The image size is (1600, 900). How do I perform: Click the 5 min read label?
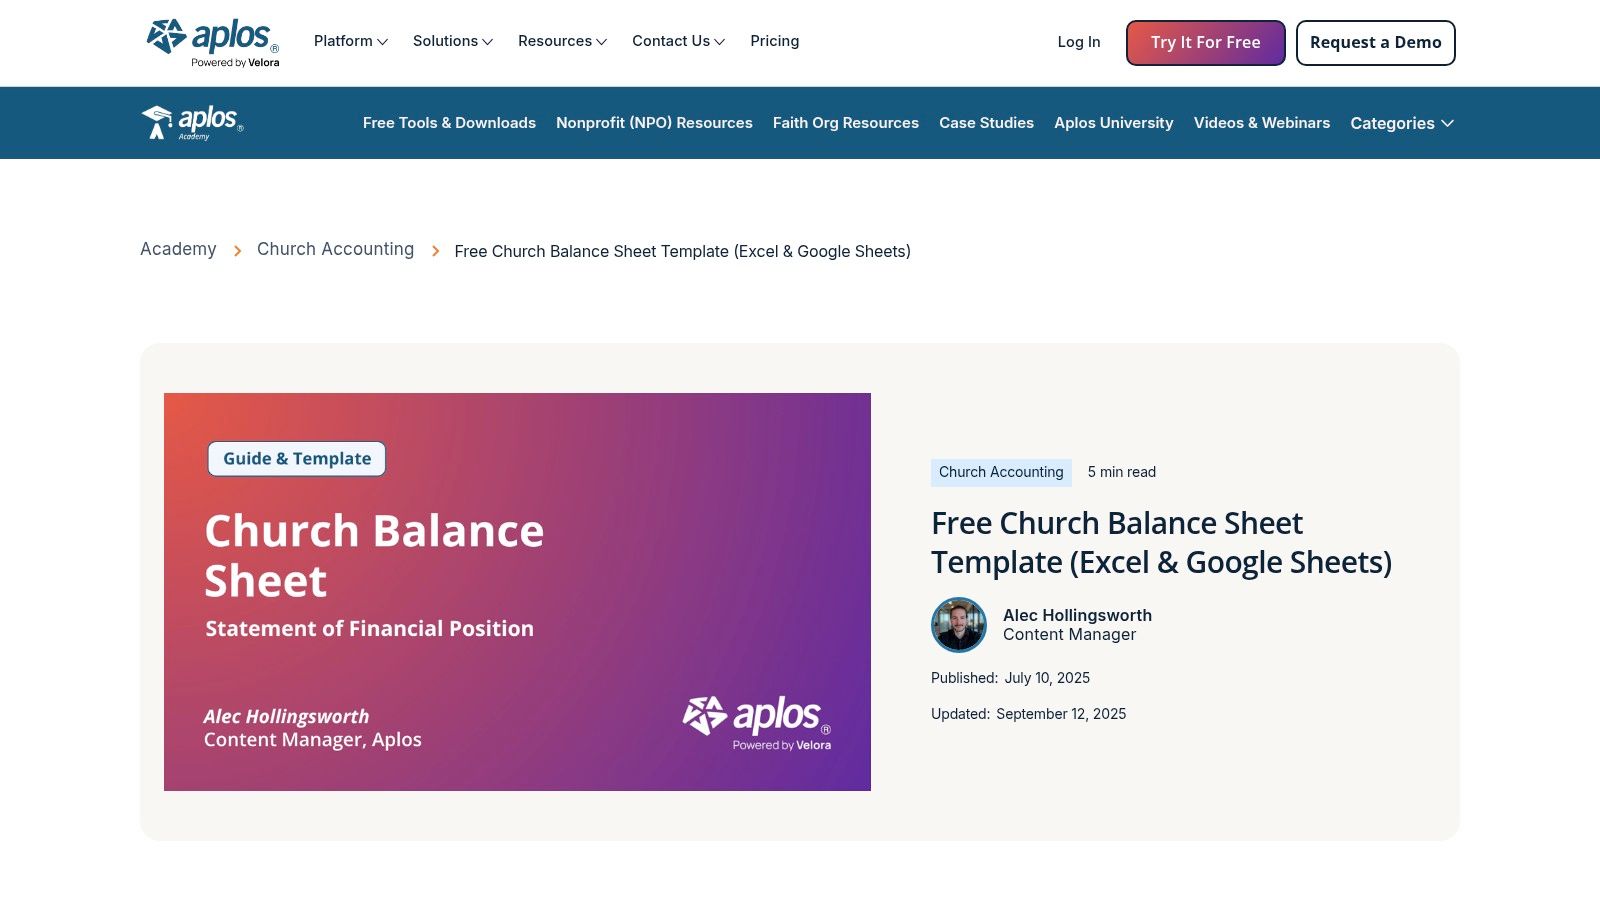[1122, 472]
